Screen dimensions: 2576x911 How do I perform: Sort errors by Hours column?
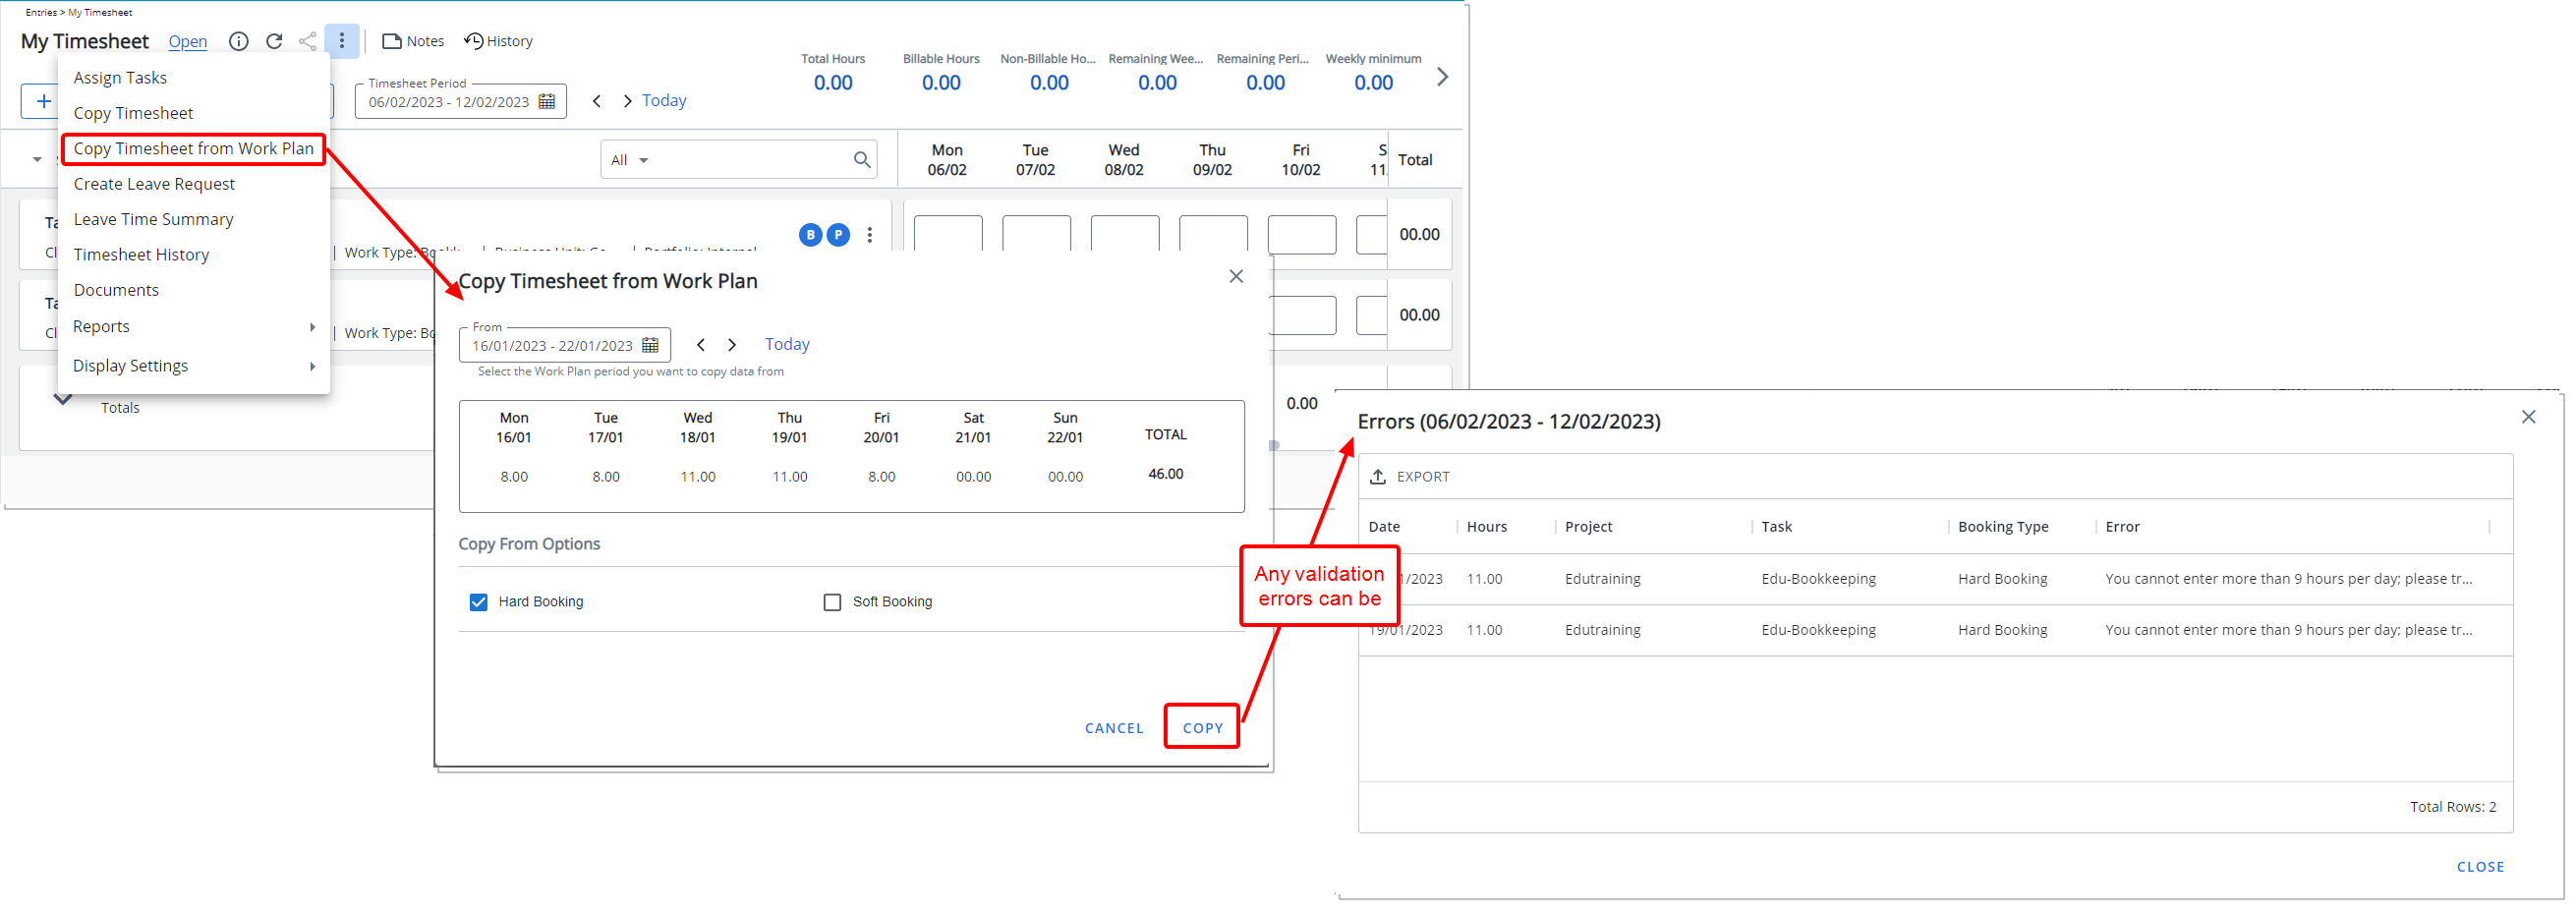1486,527
